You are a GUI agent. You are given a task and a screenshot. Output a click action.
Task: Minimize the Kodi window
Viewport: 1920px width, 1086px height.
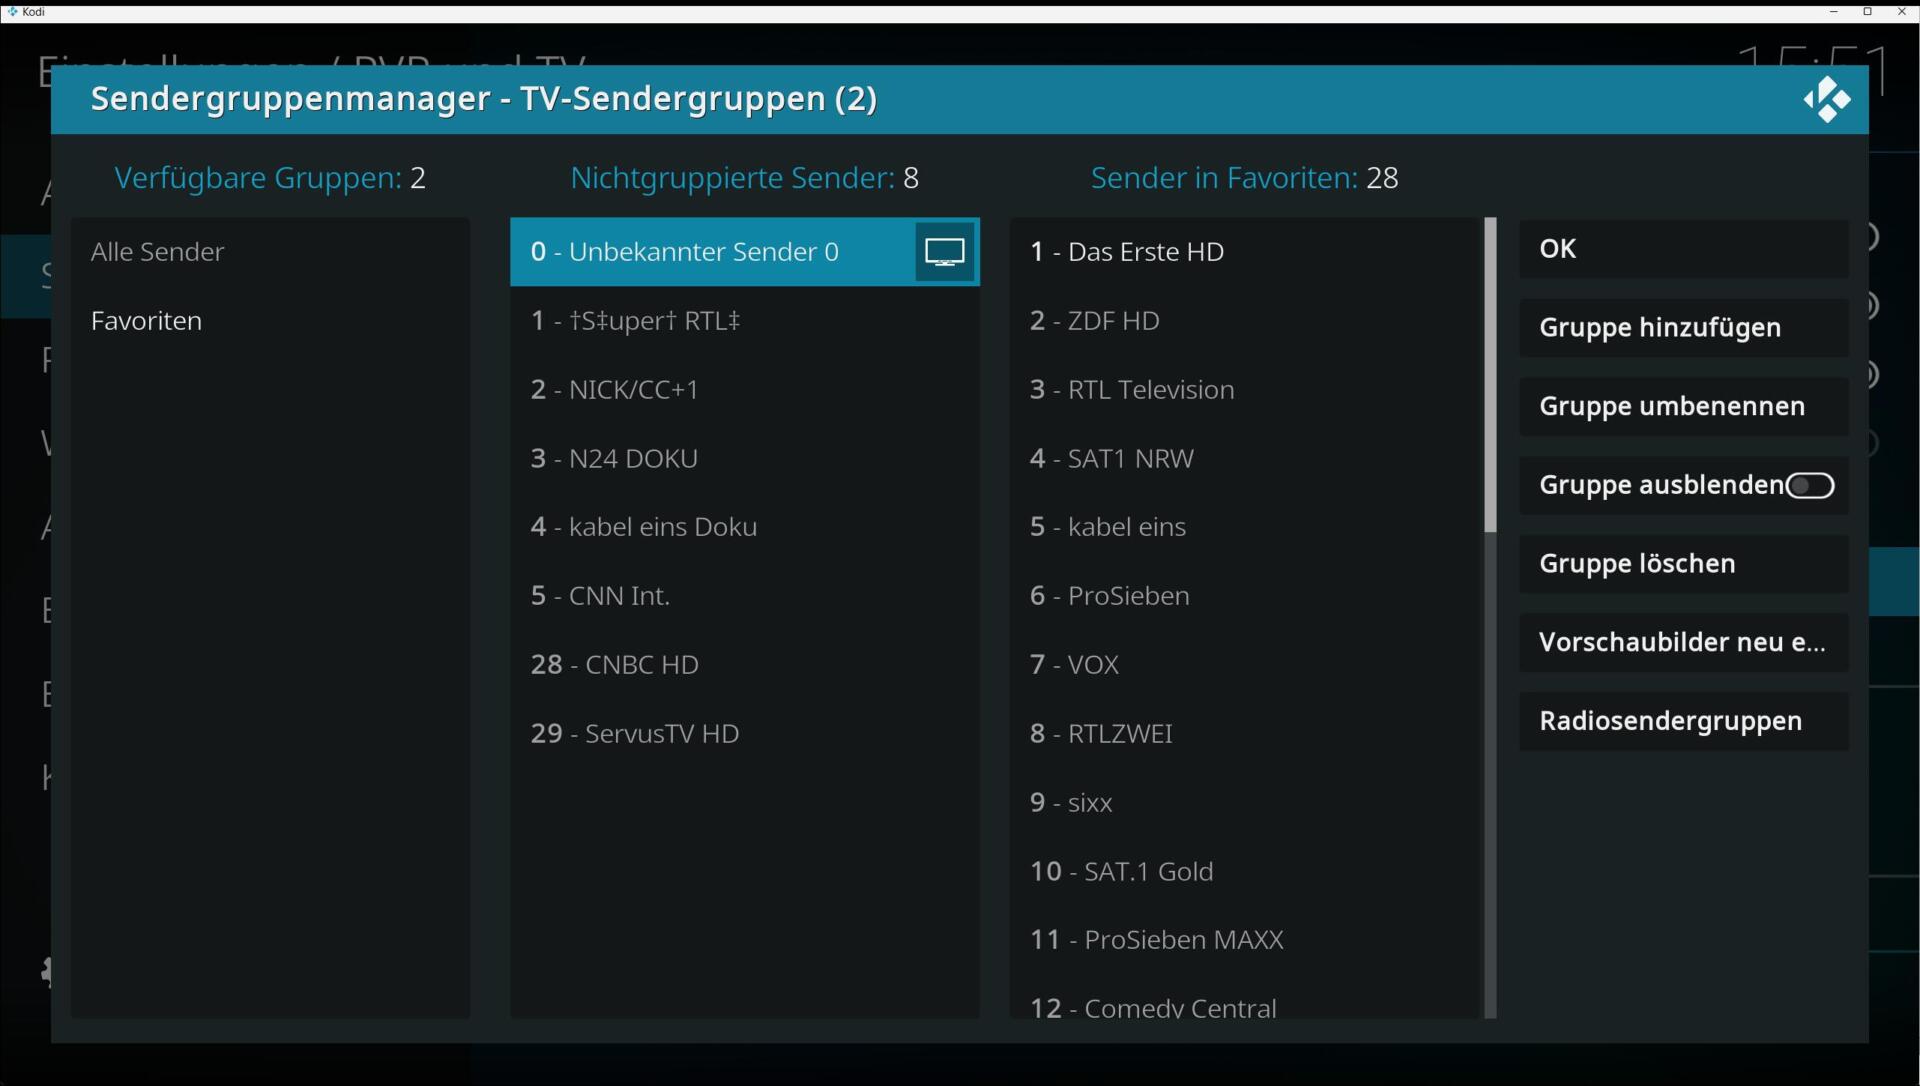[1834, 12]
